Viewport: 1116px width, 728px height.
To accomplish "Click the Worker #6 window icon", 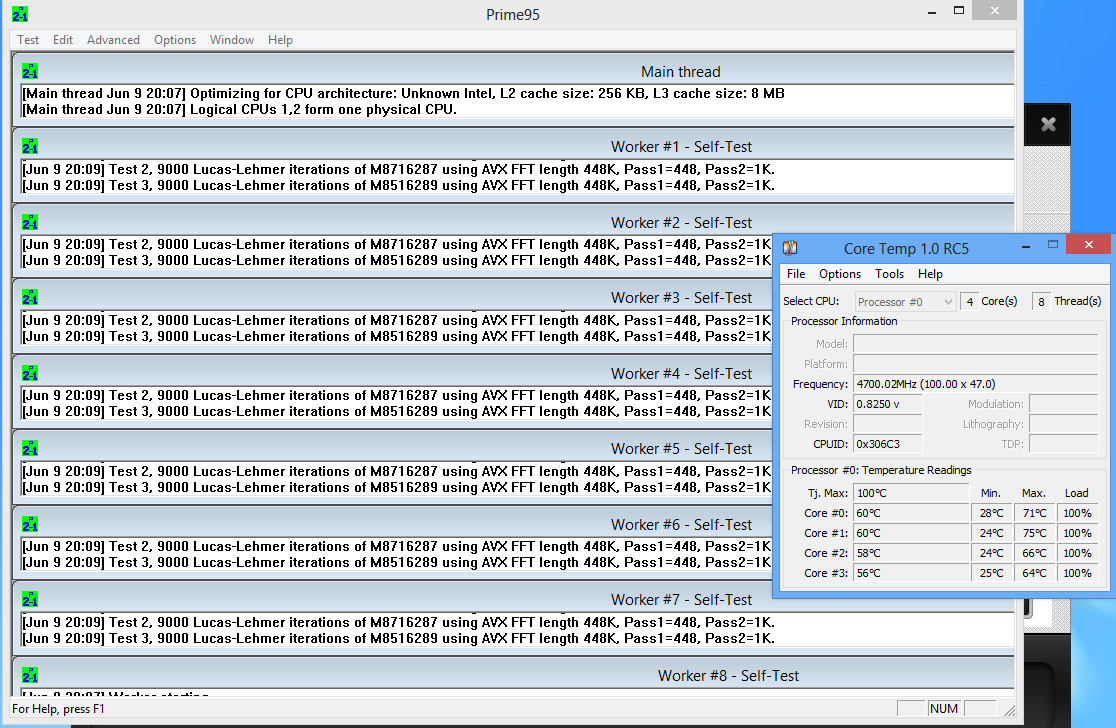I will pos(30,524).
